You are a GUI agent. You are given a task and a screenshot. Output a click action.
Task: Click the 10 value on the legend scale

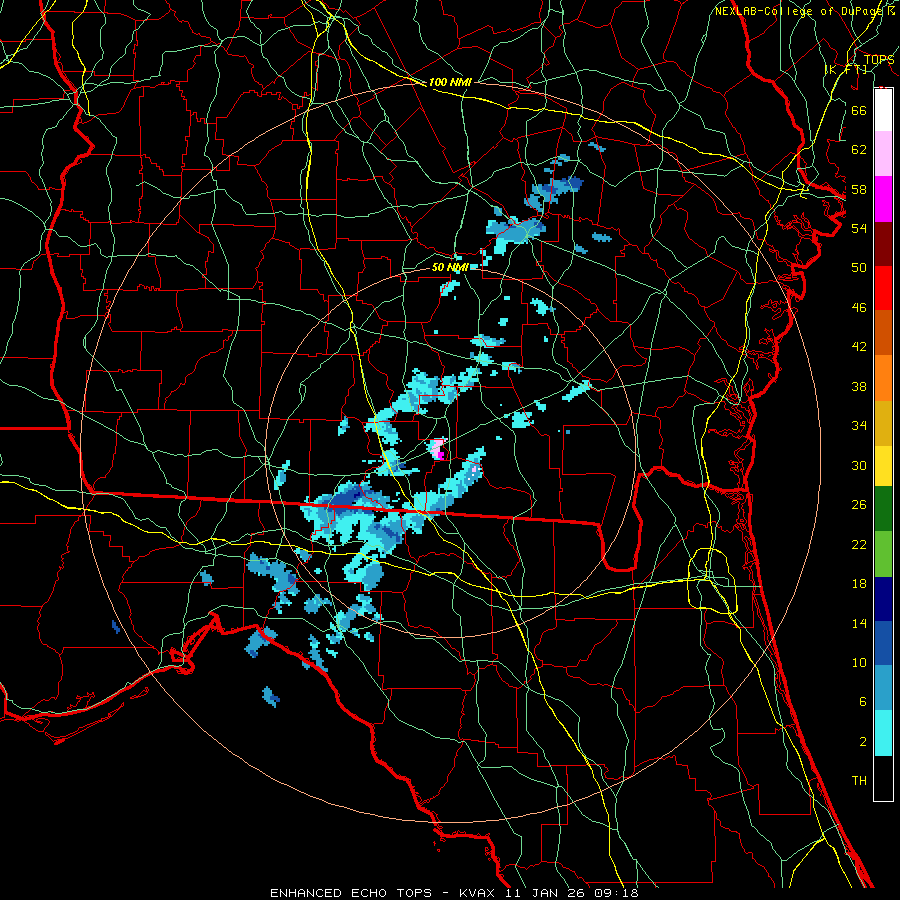click(x=859, y=662)
